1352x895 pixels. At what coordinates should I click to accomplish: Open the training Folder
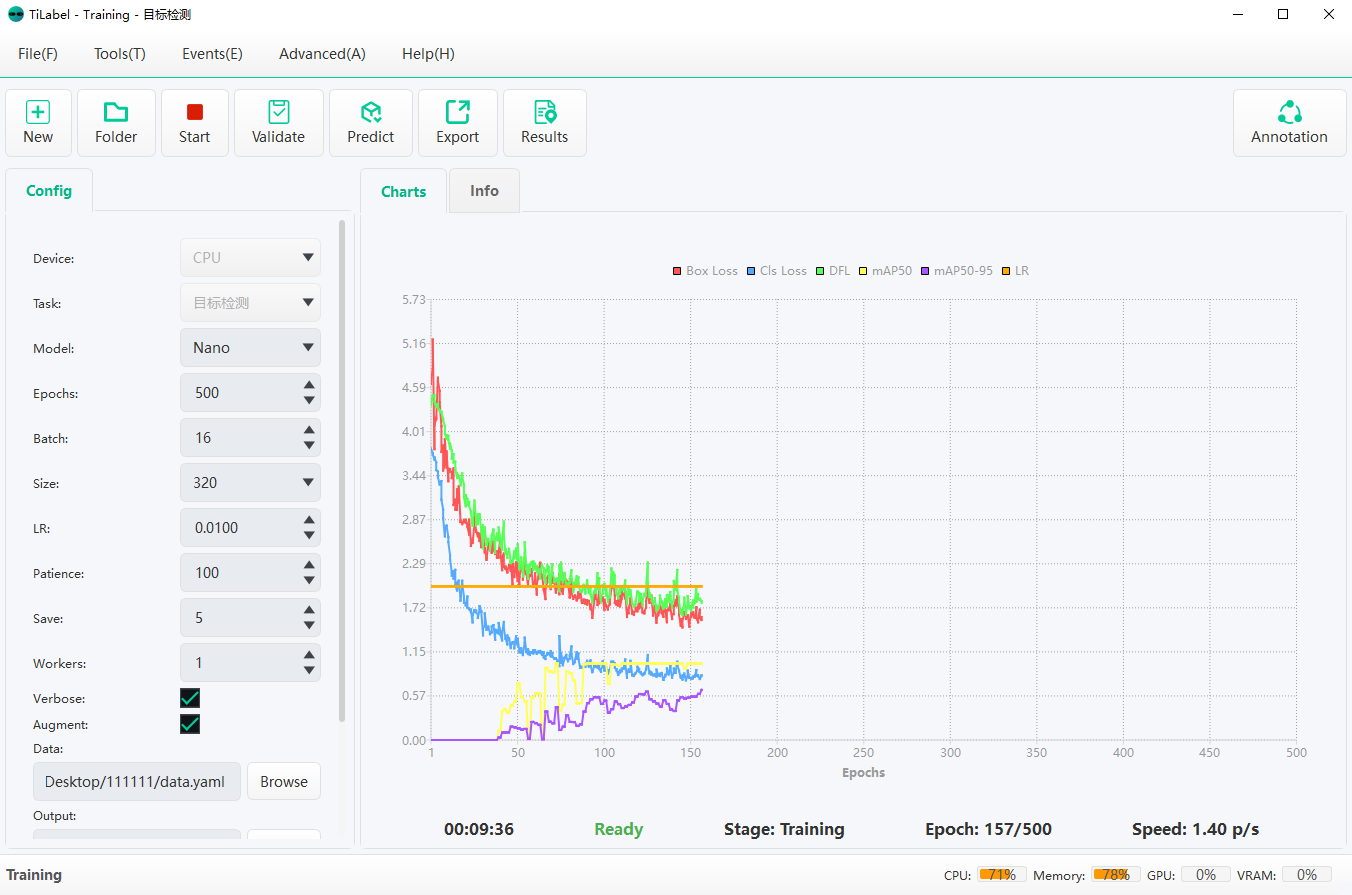pyautogui.click(x=116, y=122)
